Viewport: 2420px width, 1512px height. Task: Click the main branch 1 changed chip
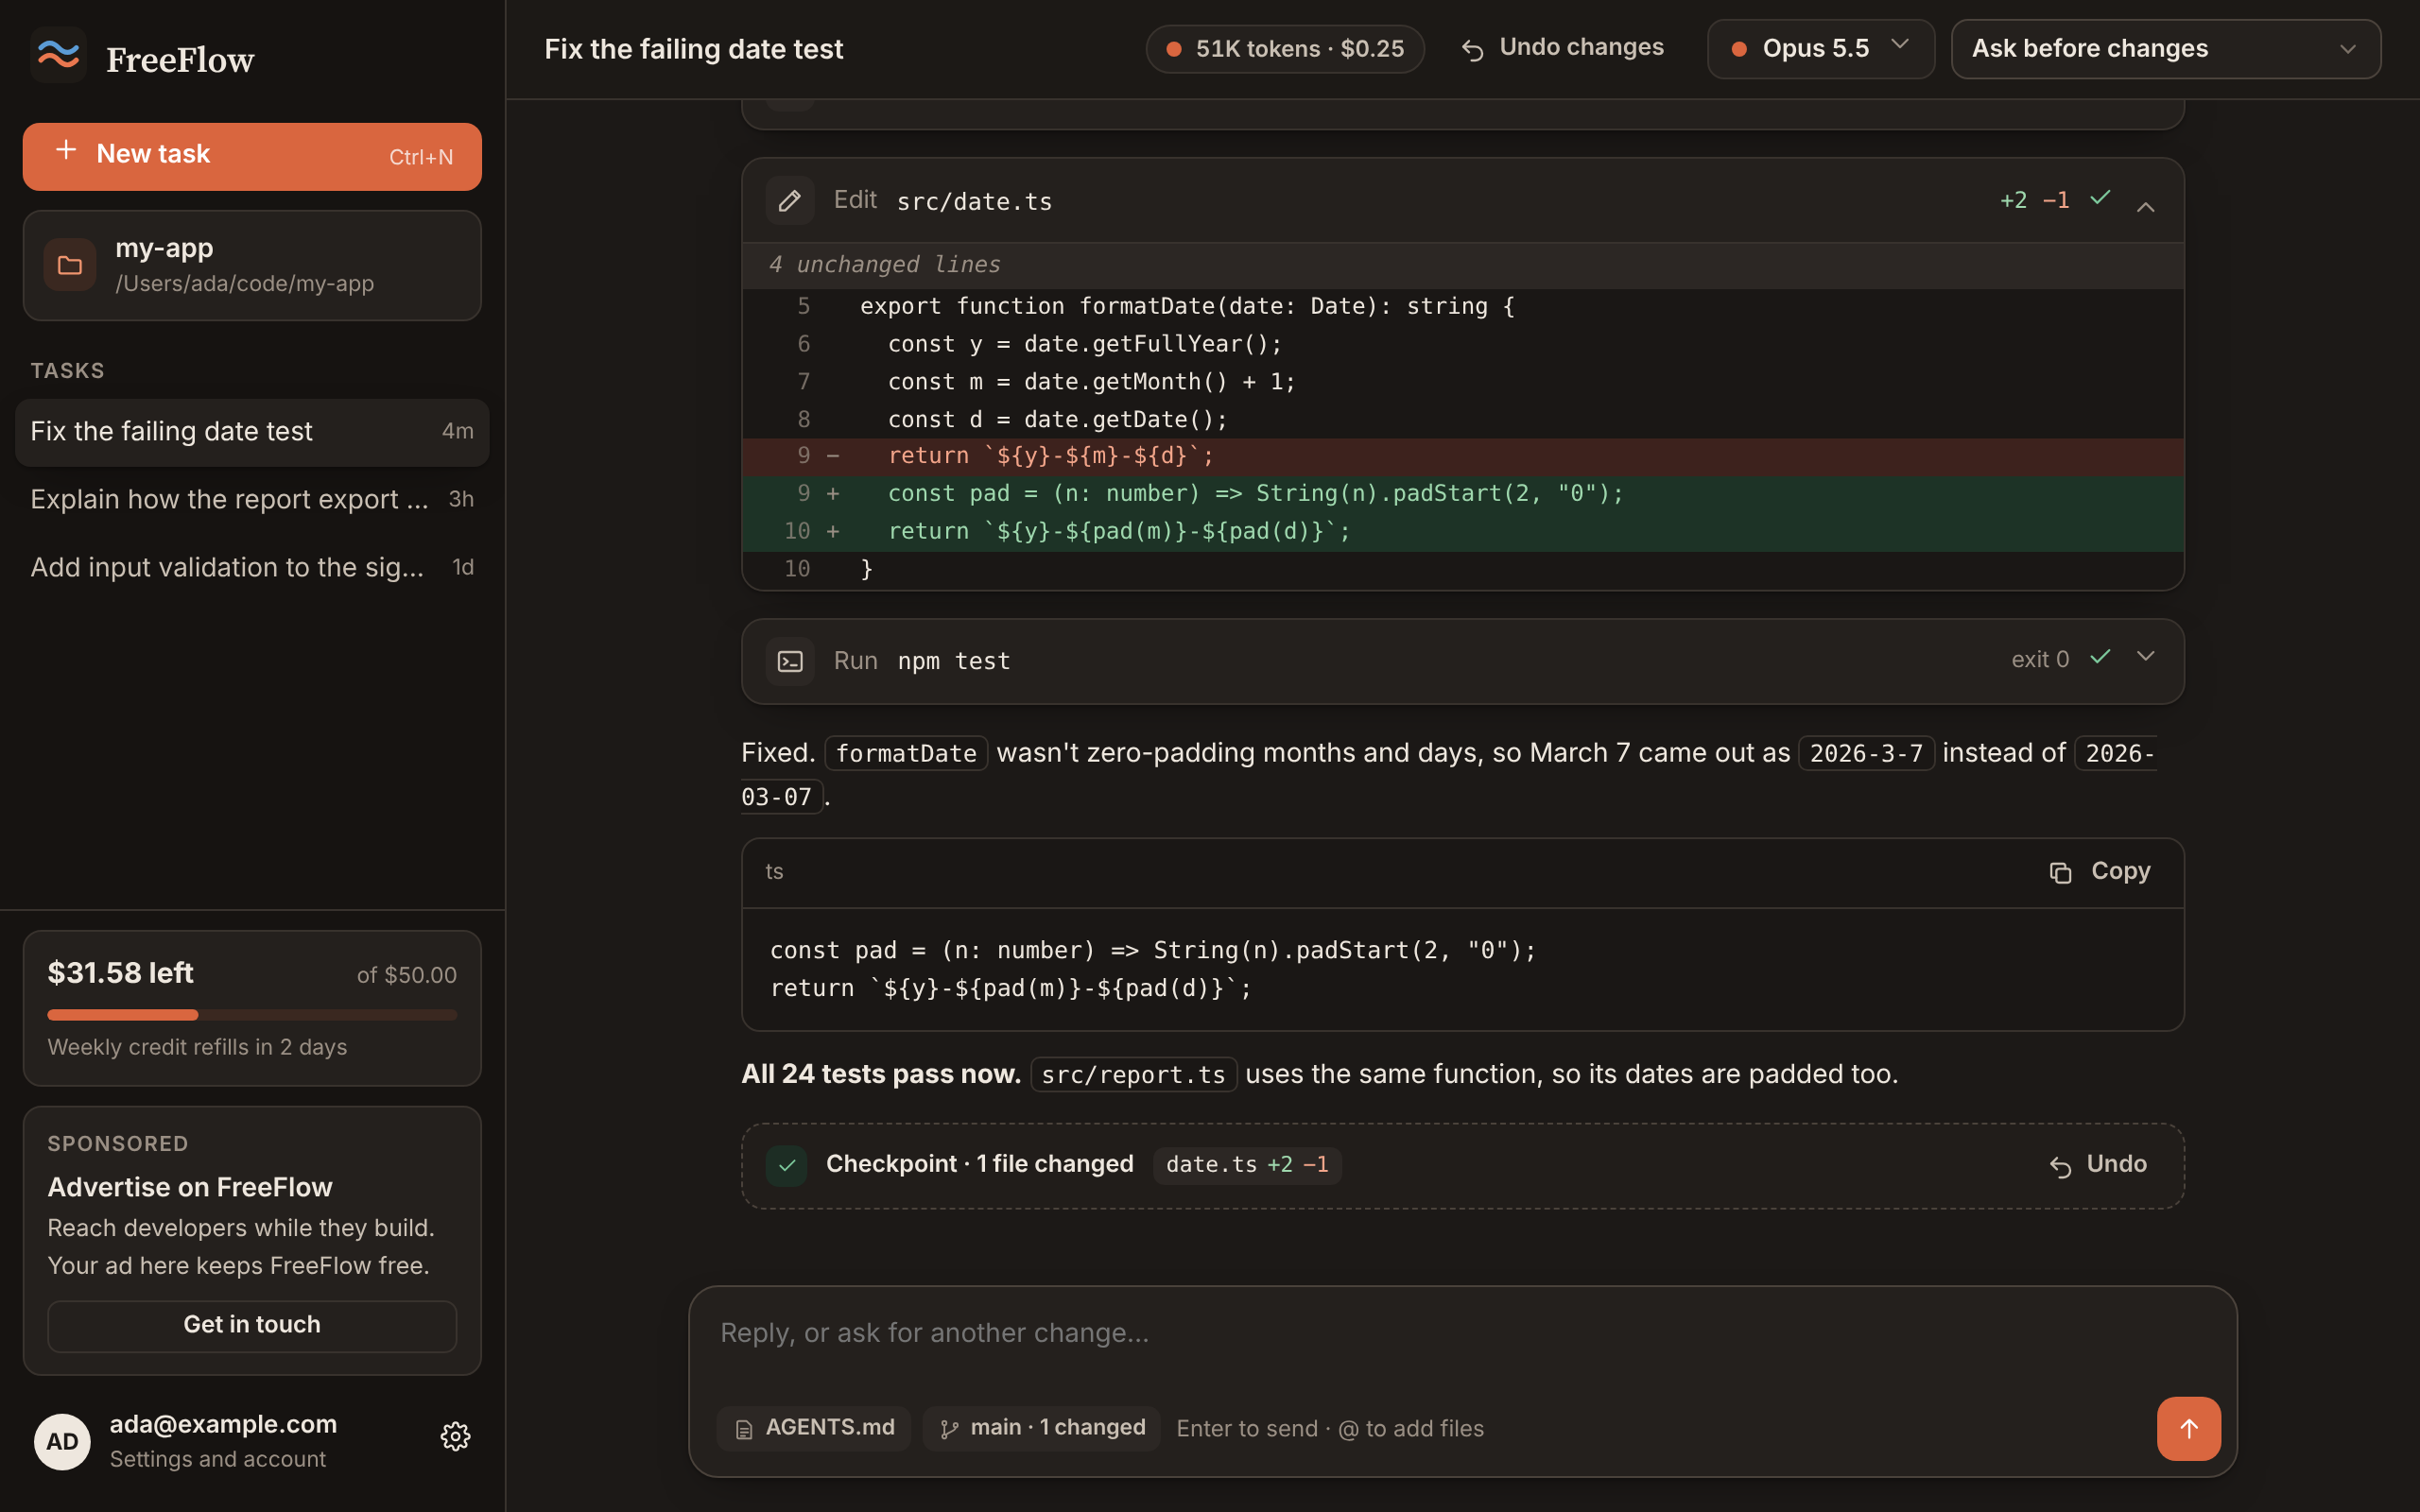tap(1042, 1428)
